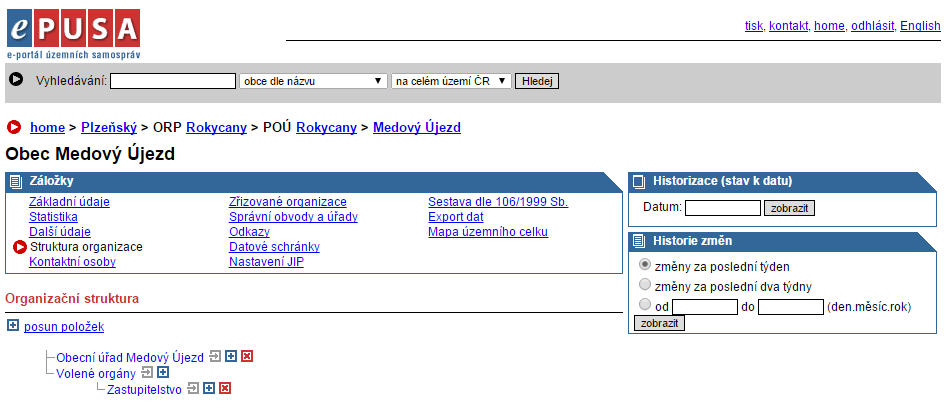Click POÚ Rokycany breadcrumb link
The image size is (948, 409).
click(326, 128)
